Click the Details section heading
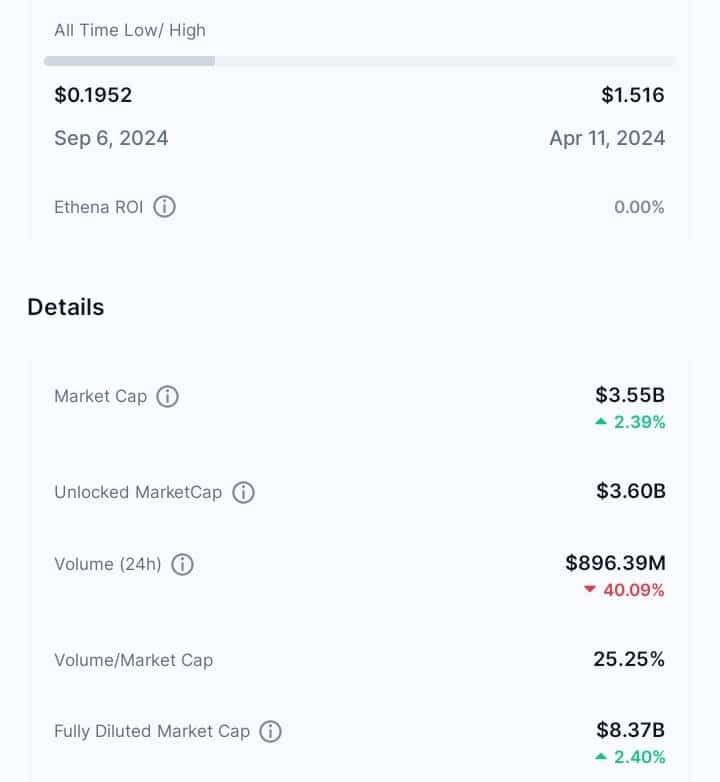Screen dimensions: 720x782 coord(66,307)
